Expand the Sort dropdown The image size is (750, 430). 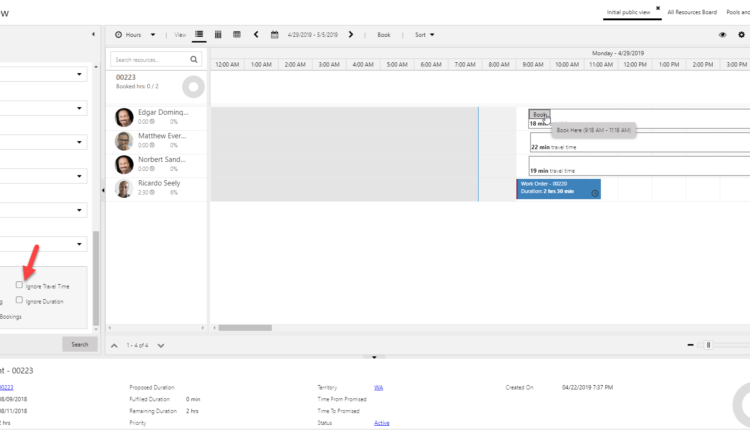pyautogui.click(x=424, y=34)
